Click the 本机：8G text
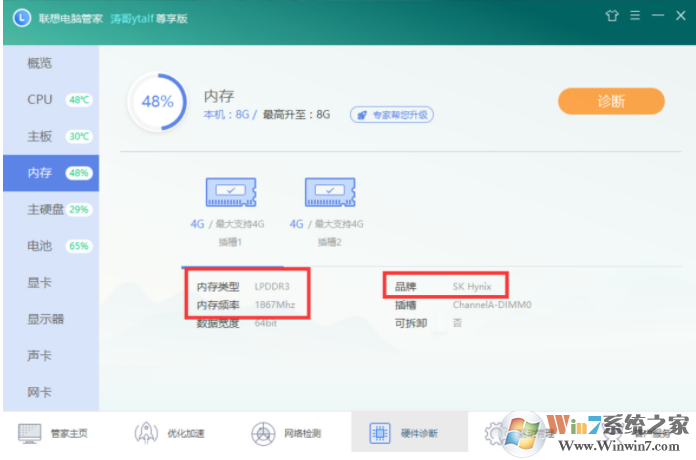 click(x=226, y=115)
